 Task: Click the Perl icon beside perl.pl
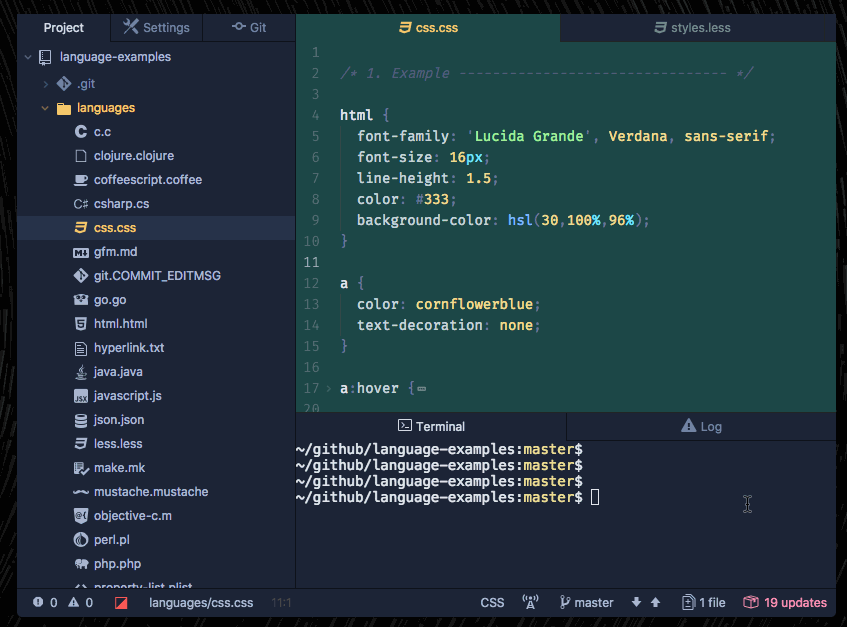point(81,540)
